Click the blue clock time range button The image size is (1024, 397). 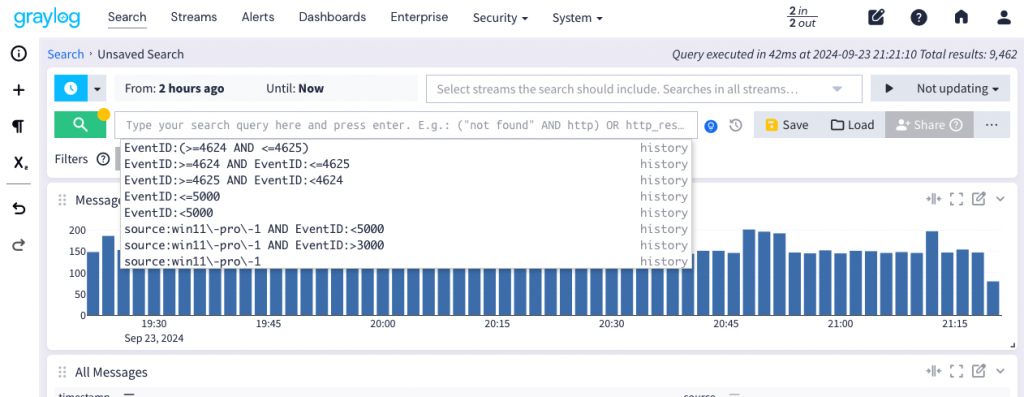pos(71,88)
